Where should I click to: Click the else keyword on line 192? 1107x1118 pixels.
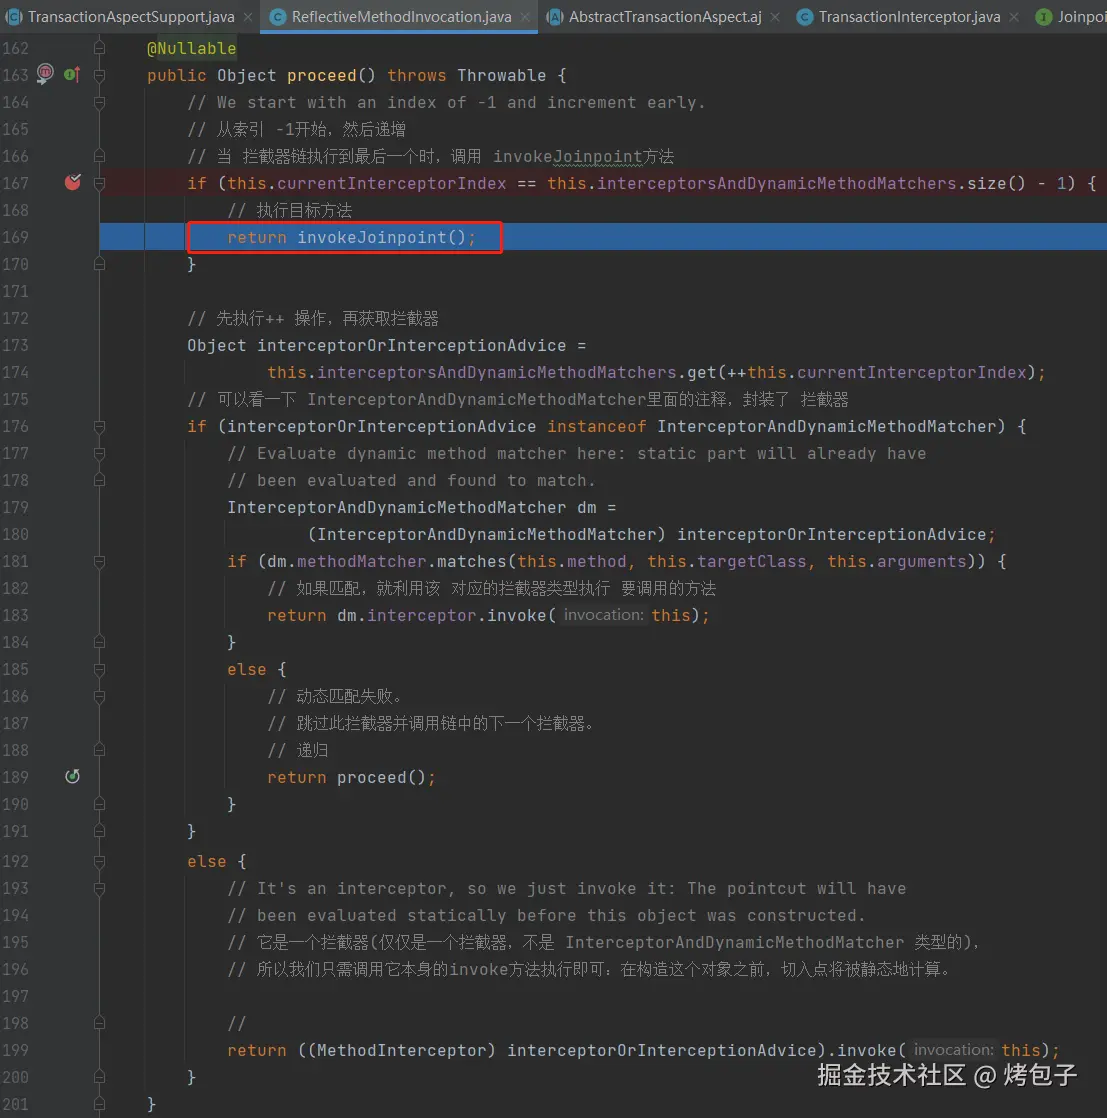click(207, 862)
